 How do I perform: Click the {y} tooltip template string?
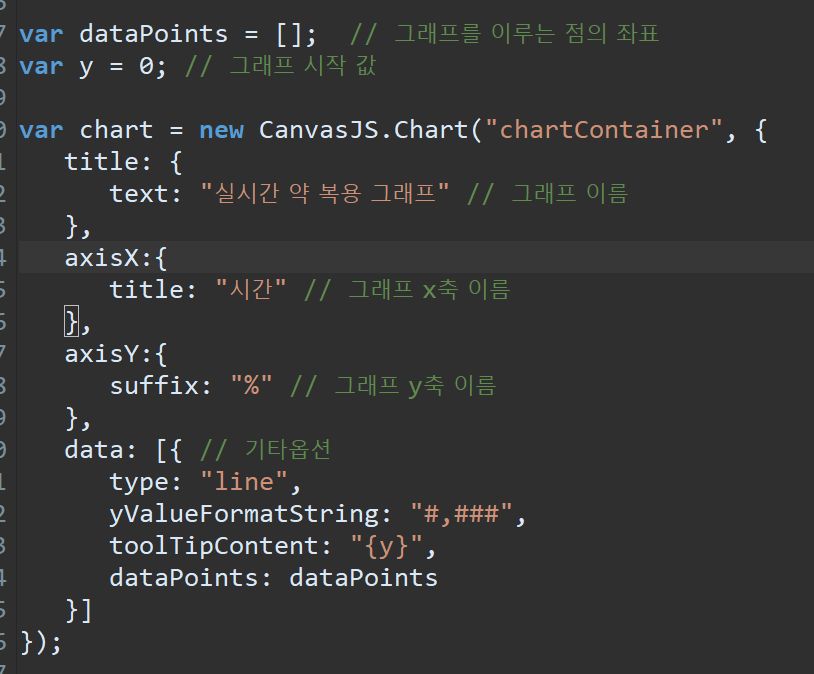(387, 545)
